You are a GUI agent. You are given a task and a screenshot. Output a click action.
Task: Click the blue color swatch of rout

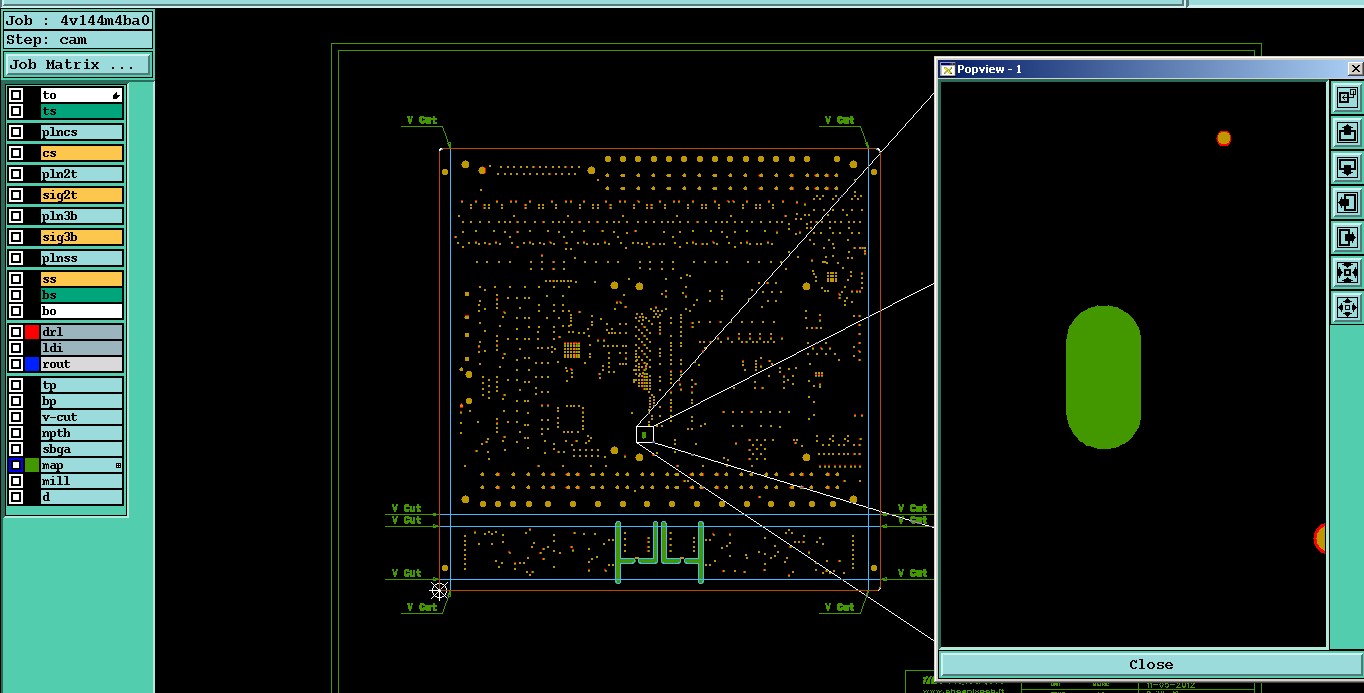tap(32, 364)
